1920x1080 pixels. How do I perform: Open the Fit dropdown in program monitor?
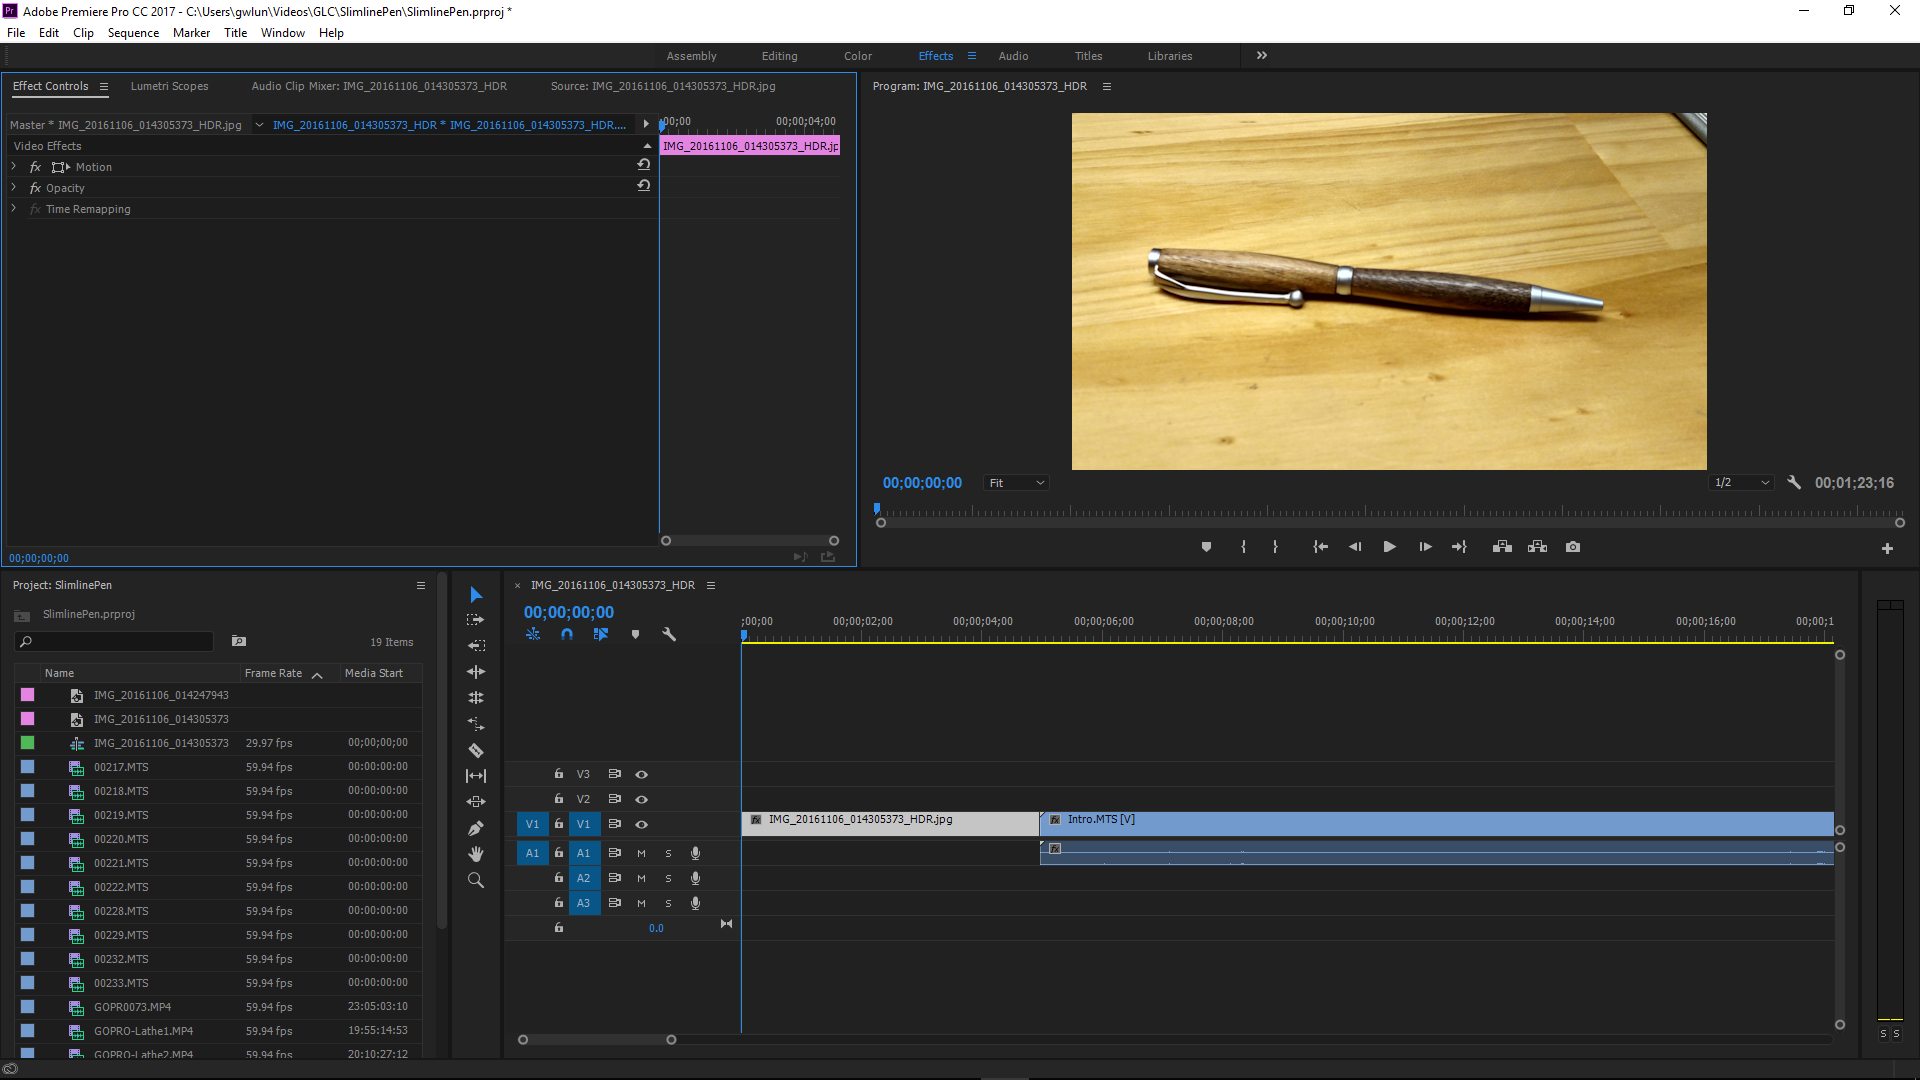pos(1017,483)
